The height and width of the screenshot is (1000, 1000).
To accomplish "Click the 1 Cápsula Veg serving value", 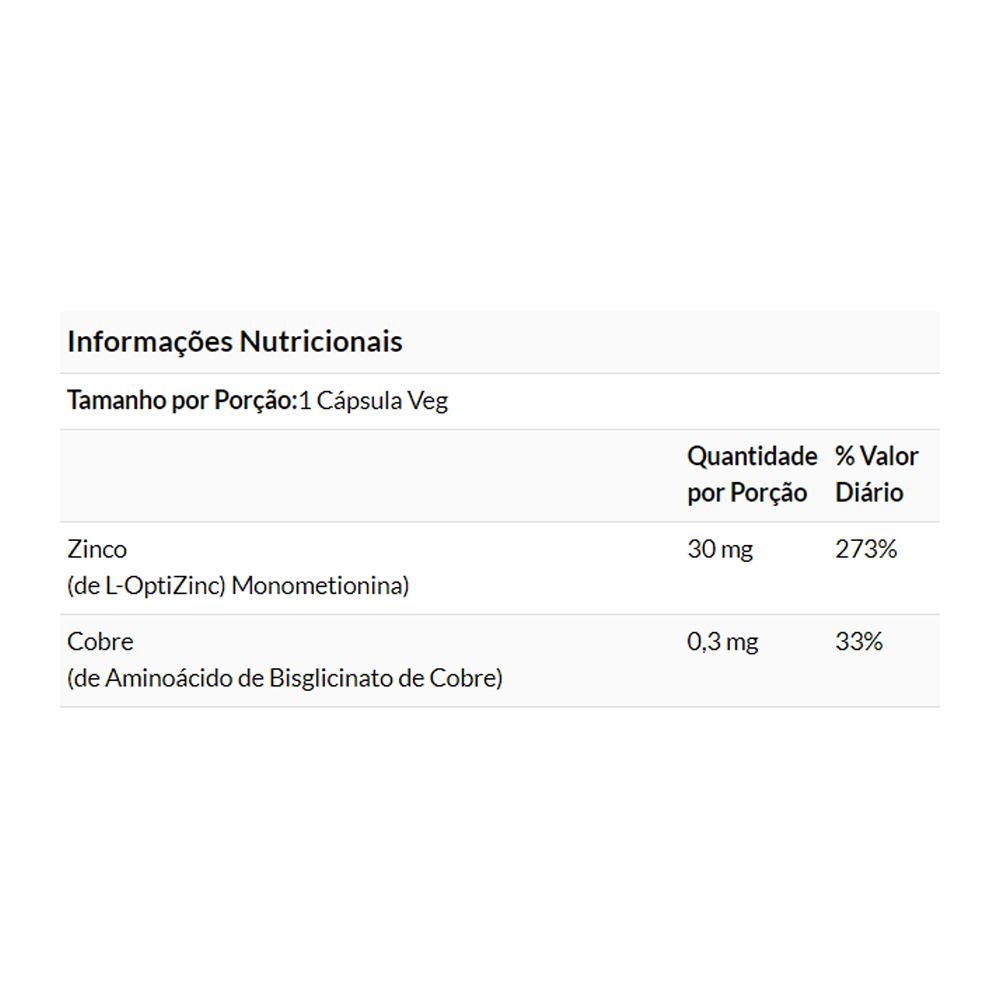I will coord(374,402).
